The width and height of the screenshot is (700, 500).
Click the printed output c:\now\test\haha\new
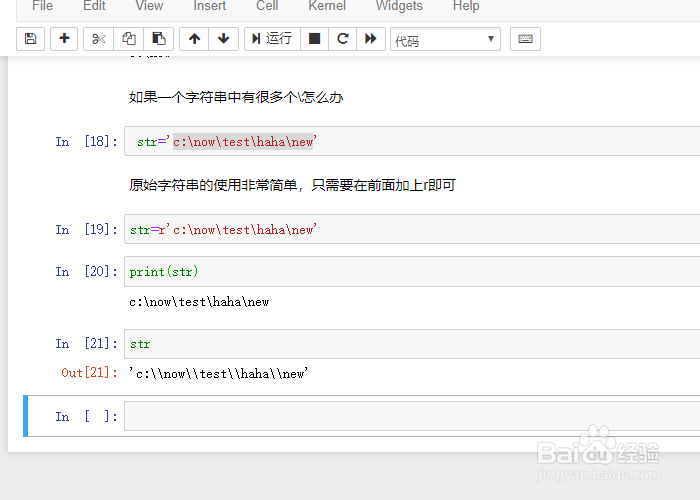coord(199,302)
